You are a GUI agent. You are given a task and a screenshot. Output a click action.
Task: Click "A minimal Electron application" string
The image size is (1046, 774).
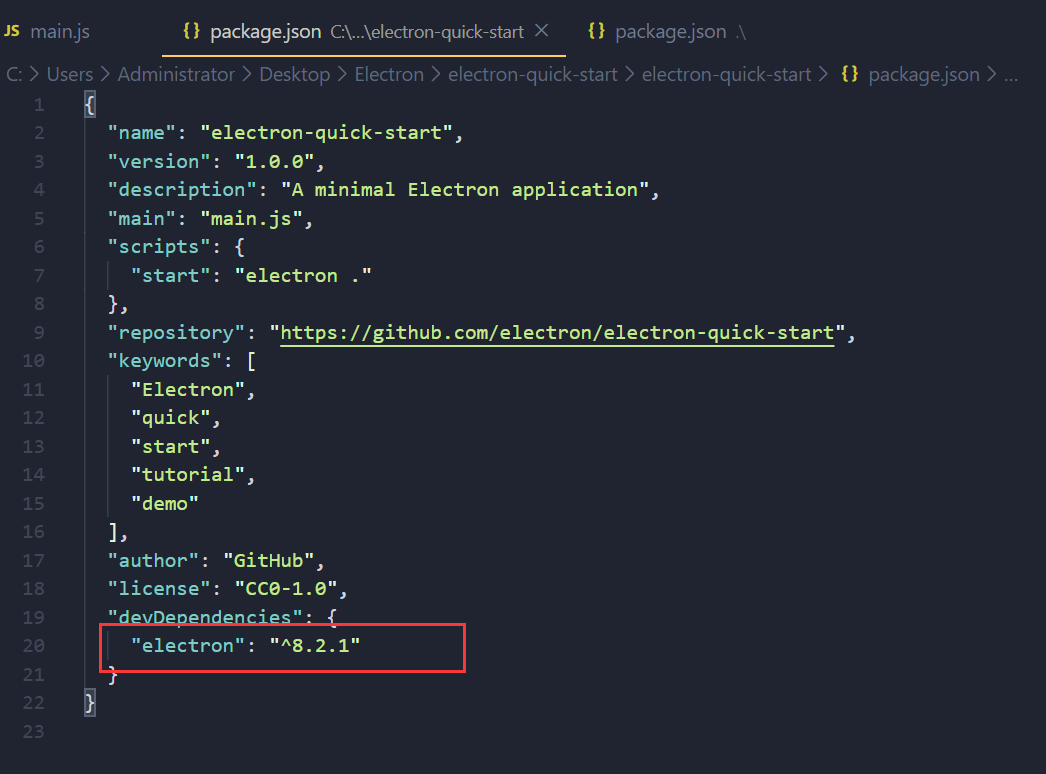point(465,189)
